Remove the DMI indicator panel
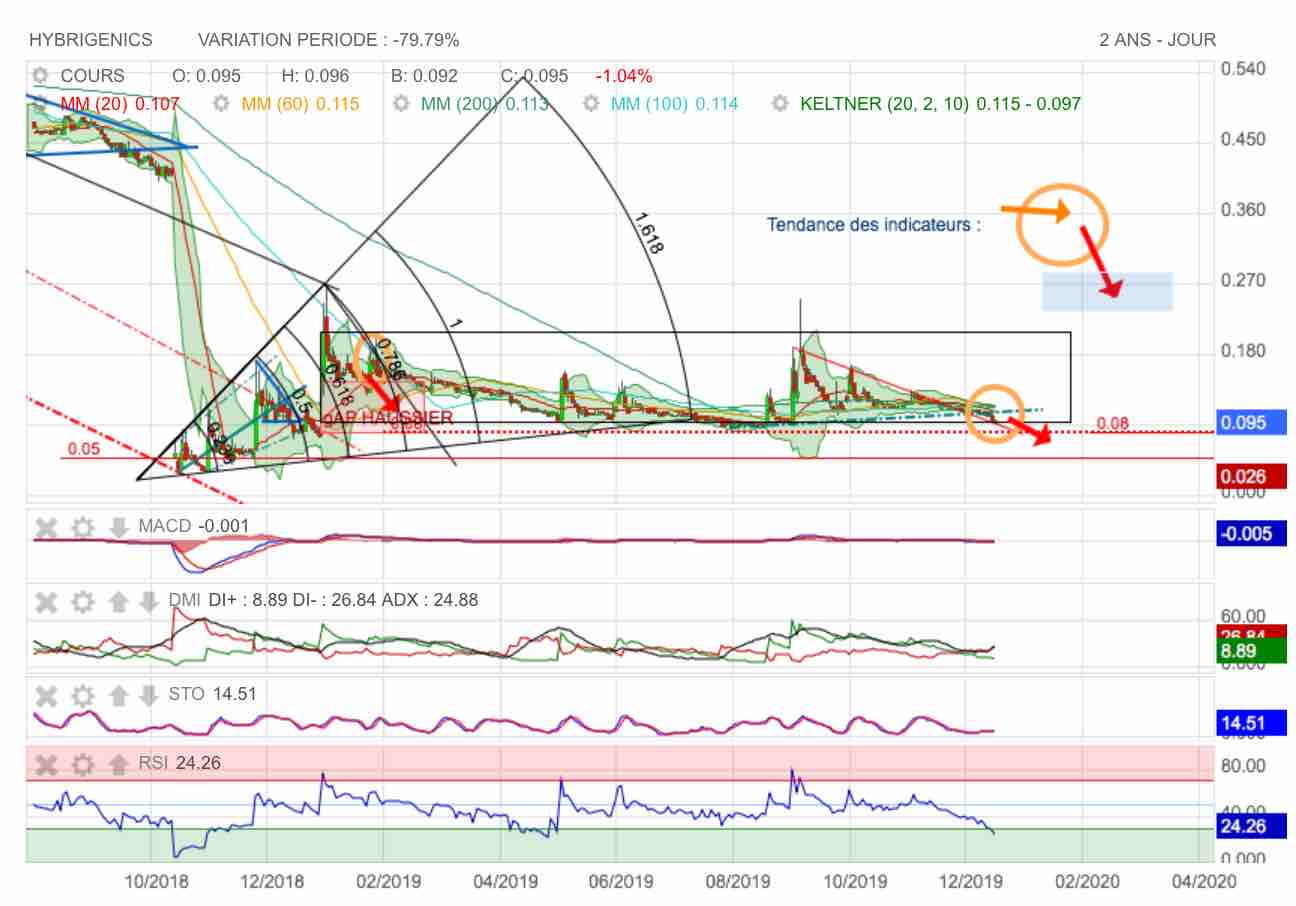The width and height of the screenshot is (1296, 906). coord(46,601)
